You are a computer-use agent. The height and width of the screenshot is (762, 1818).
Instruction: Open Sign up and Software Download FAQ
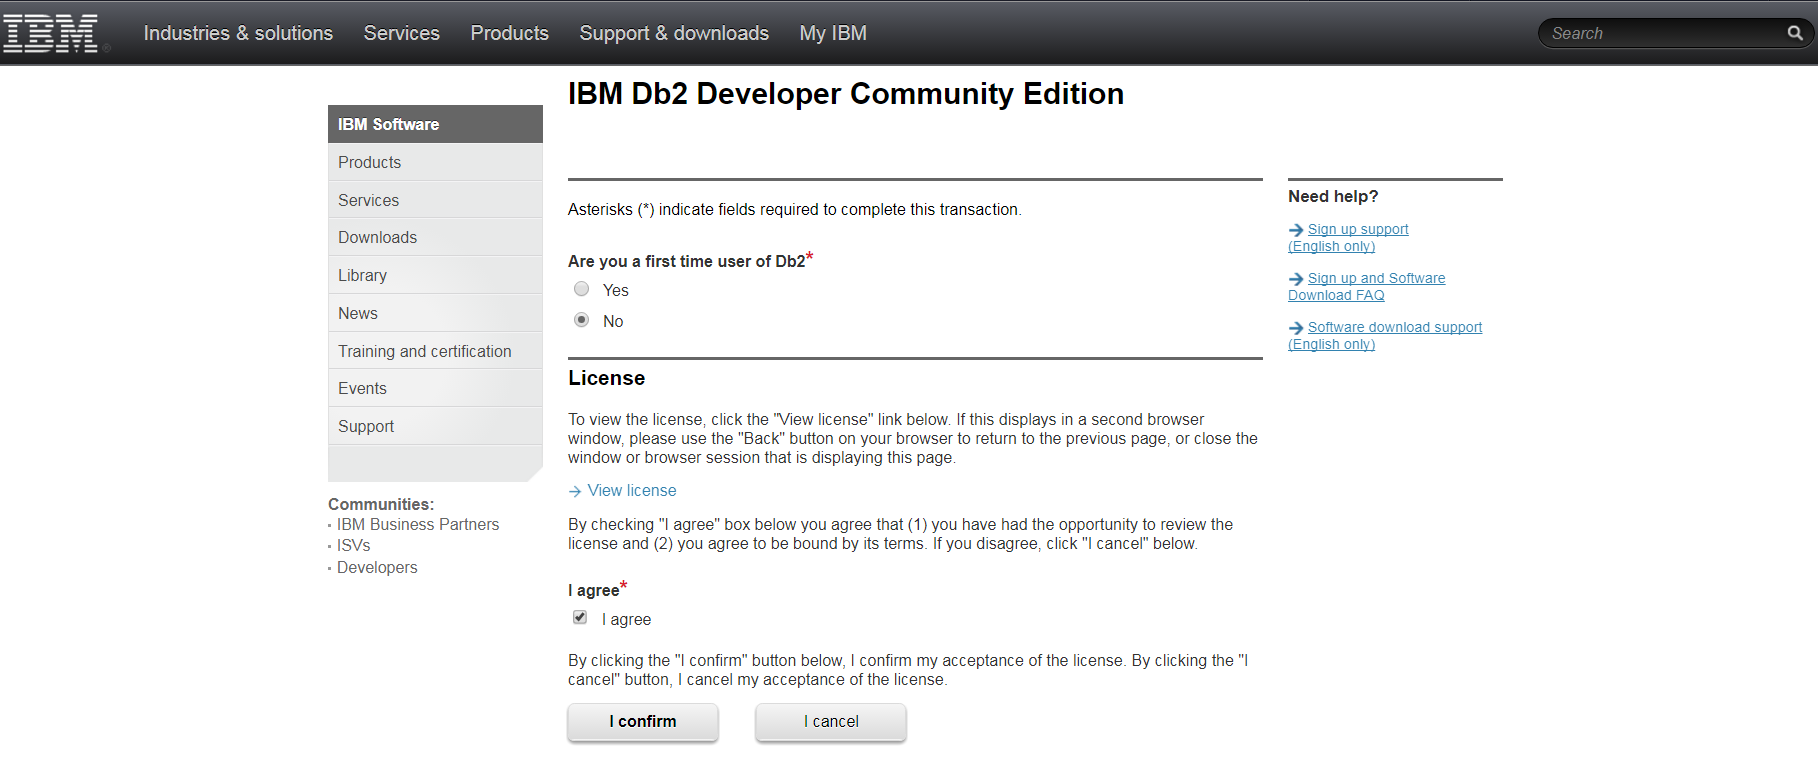tap(1366, 287)
